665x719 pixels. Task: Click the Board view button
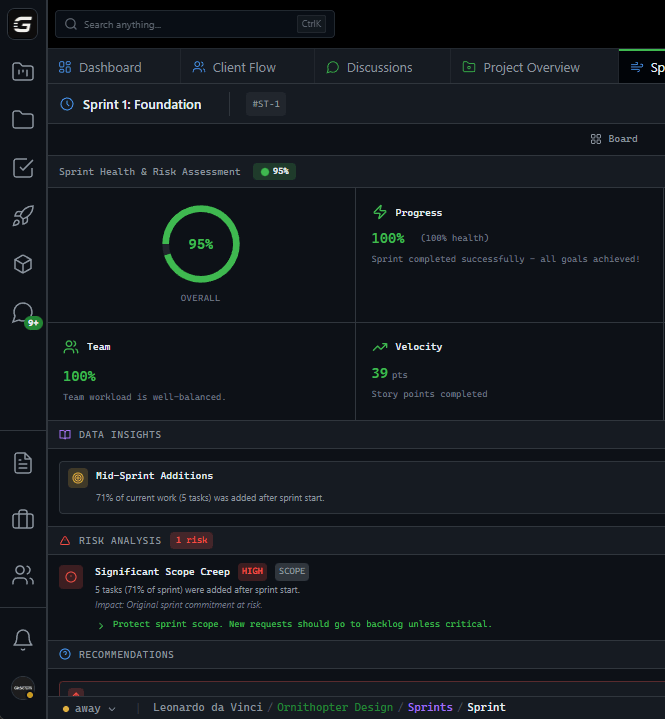click(614, 139)
